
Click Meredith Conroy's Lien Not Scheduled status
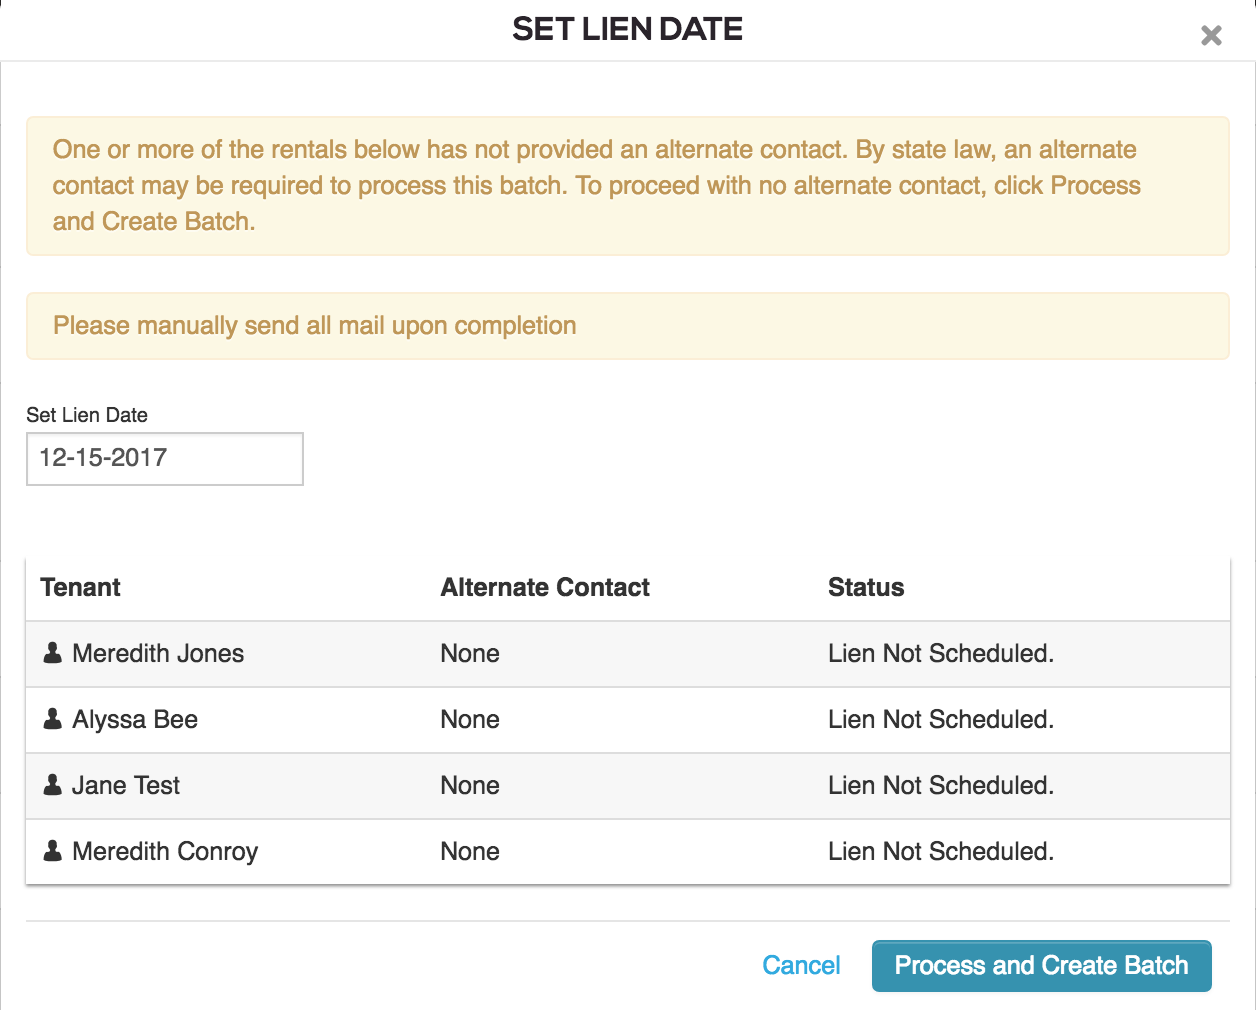click(941, 851)
